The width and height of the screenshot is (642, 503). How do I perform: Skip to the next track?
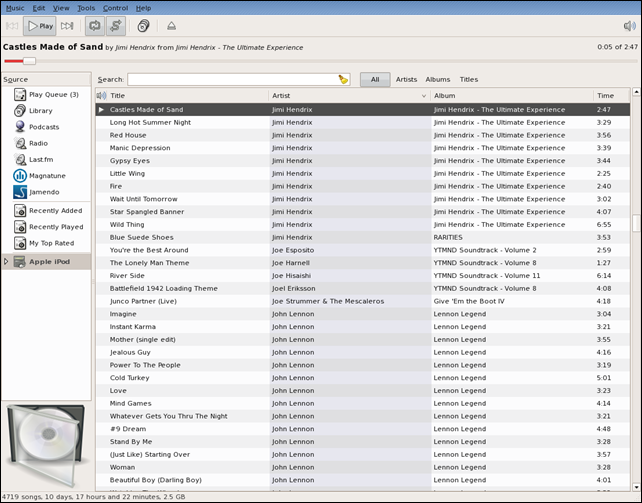[67, 26]
